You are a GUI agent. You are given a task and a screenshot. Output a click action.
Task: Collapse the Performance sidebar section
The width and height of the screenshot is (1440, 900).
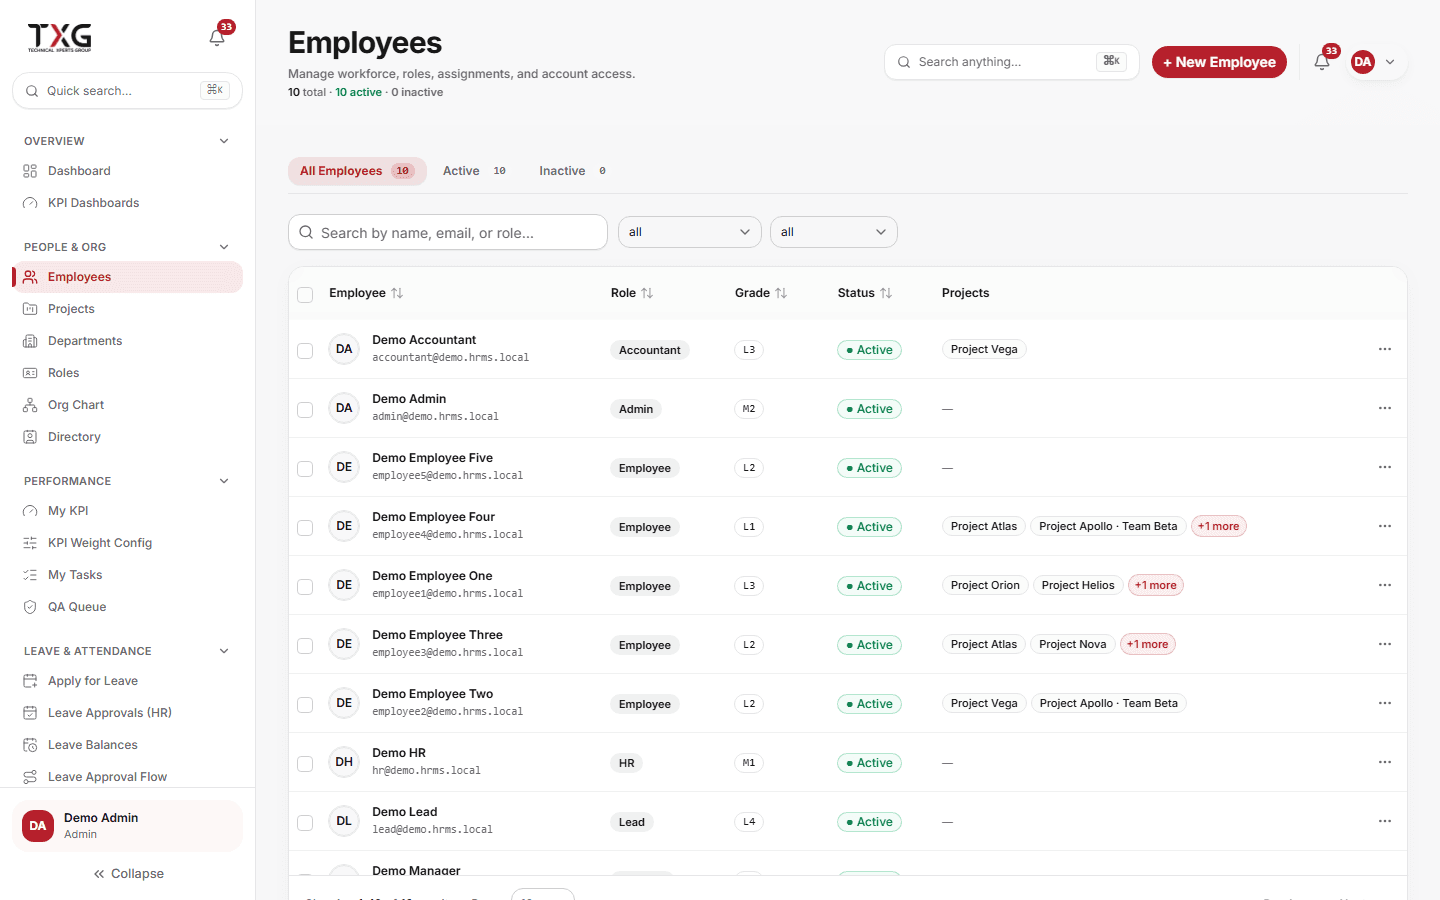224,481
